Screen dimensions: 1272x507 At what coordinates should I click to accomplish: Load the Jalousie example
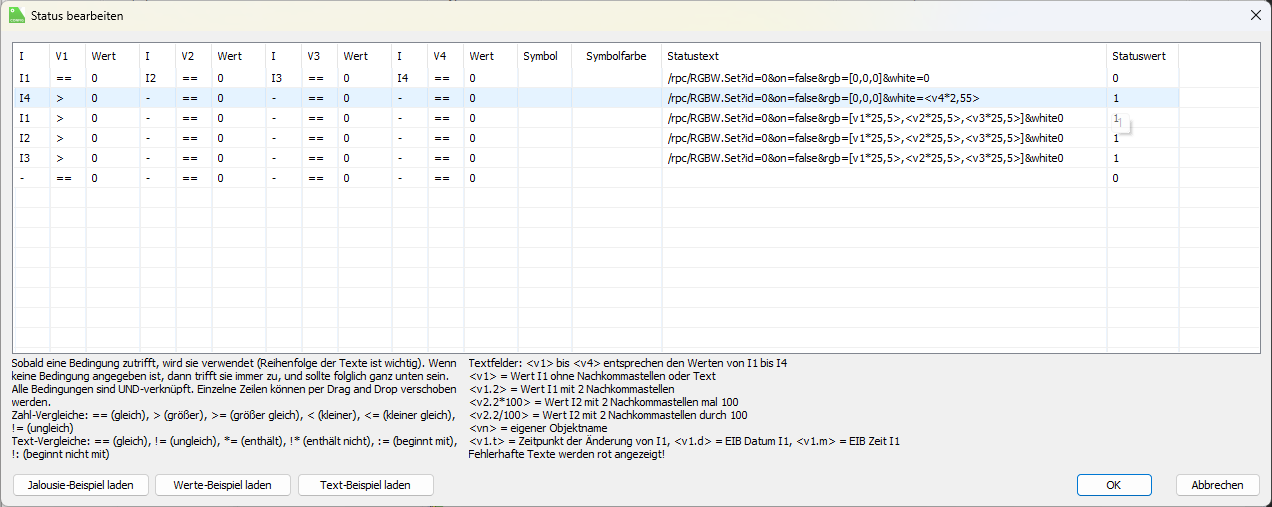point(81,485)
